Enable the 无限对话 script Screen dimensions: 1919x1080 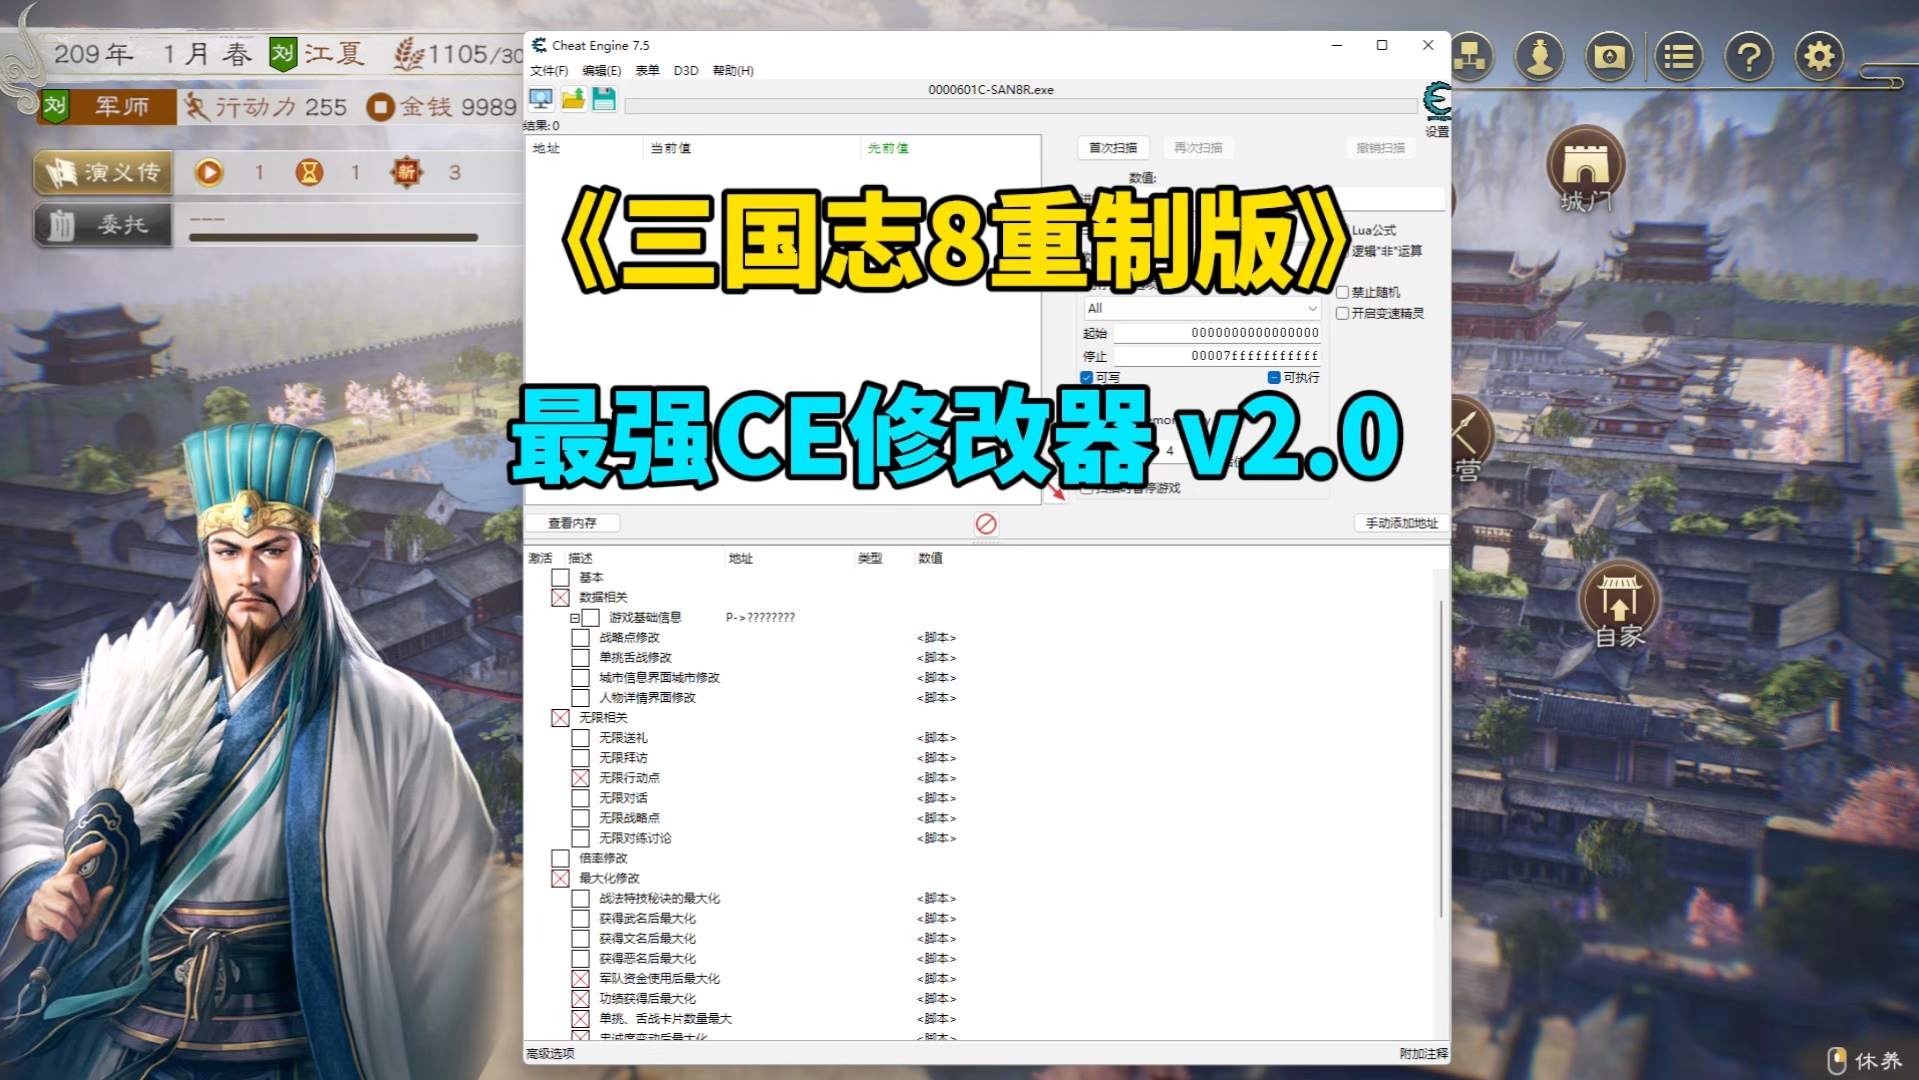click(x=580, y=798)
